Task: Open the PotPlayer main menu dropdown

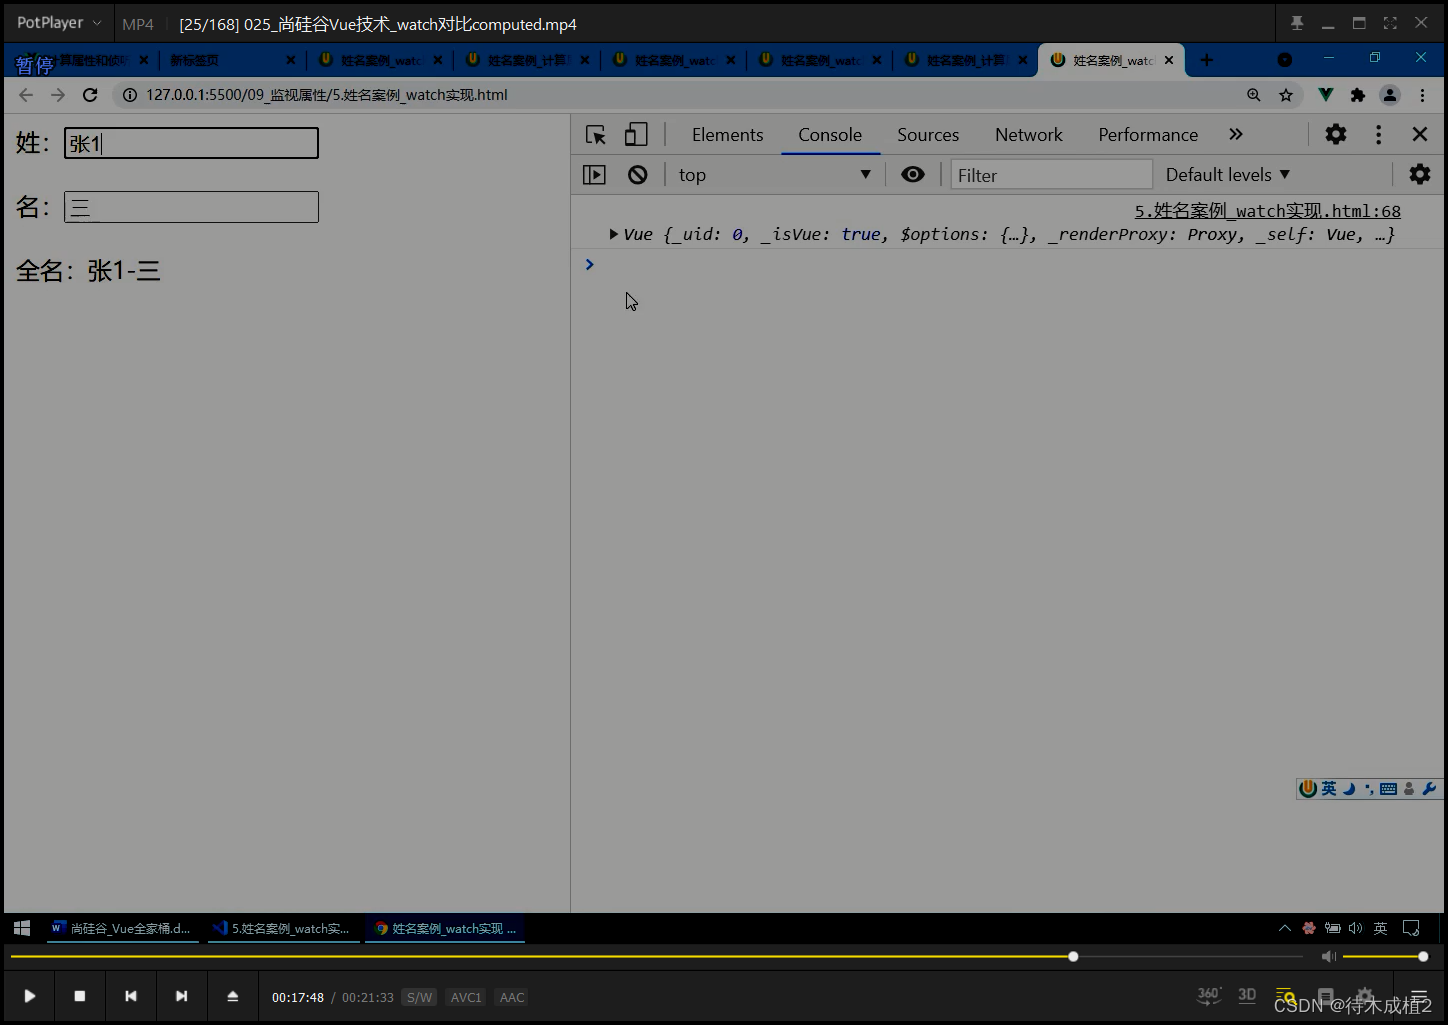Action: (59, 23)
